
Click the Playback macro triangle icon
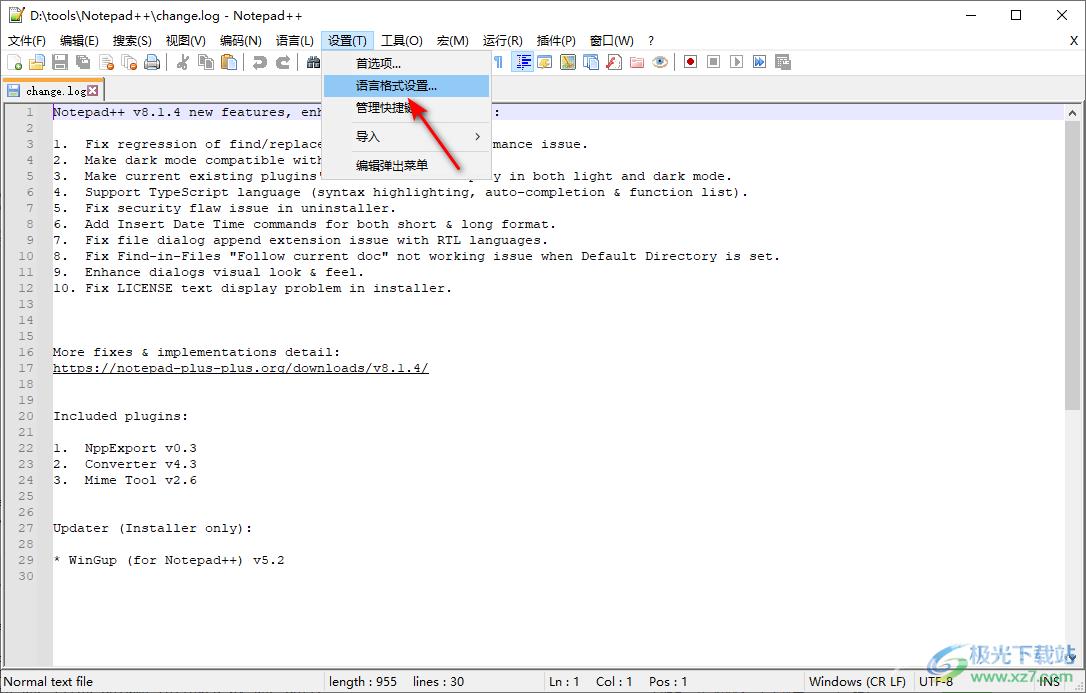(x=737, y=62)
